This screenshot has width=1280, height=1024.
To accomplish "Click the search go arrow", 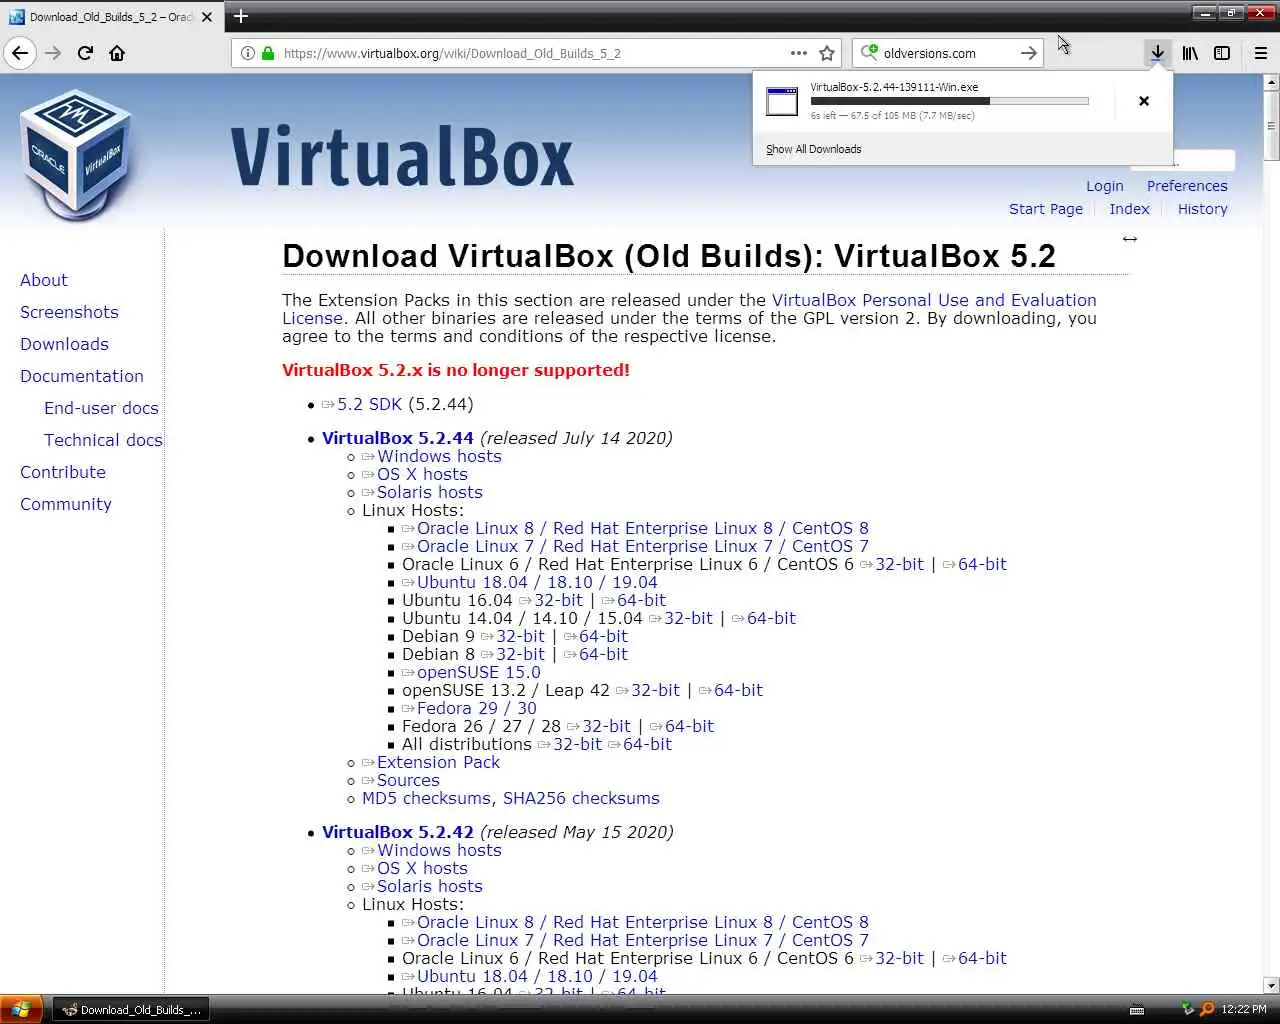I will pos(1028,53).
